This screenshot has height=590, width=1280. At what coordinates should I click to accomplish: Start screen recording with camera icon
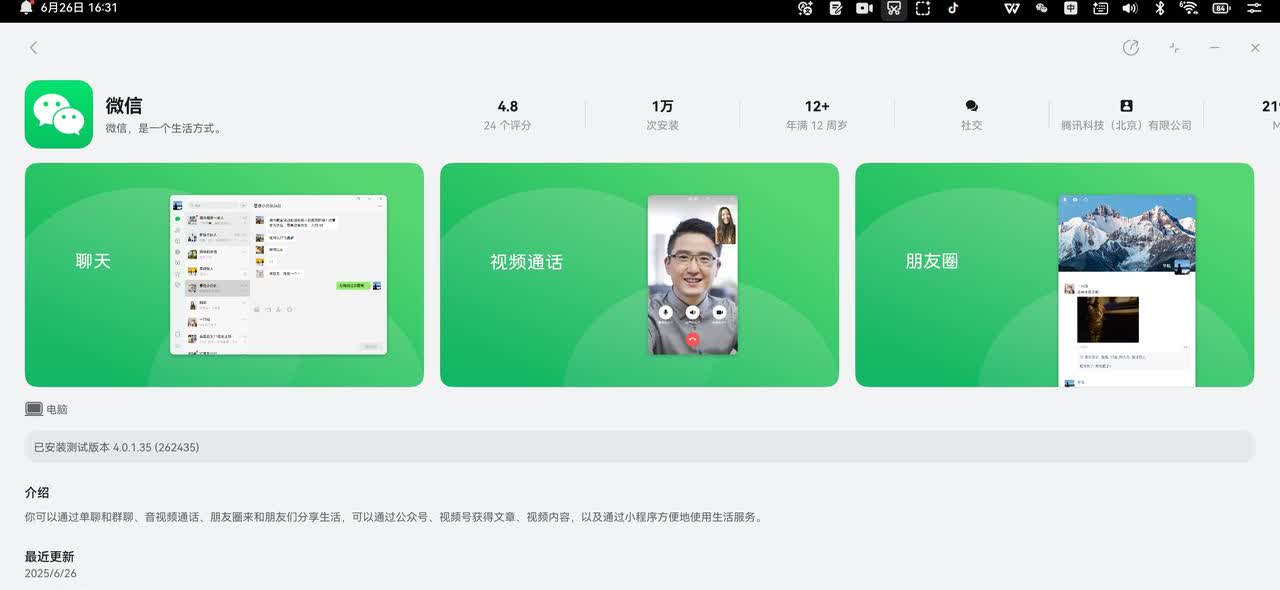864,8
